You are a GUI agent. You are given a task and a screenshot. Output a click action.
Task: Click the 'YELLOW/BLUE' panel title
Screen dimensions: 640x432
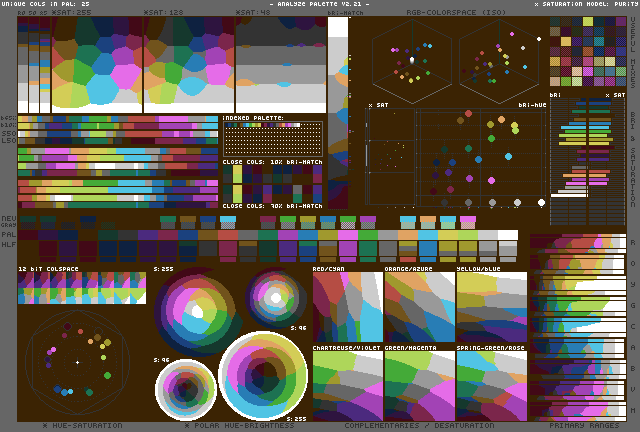point(478,269)
